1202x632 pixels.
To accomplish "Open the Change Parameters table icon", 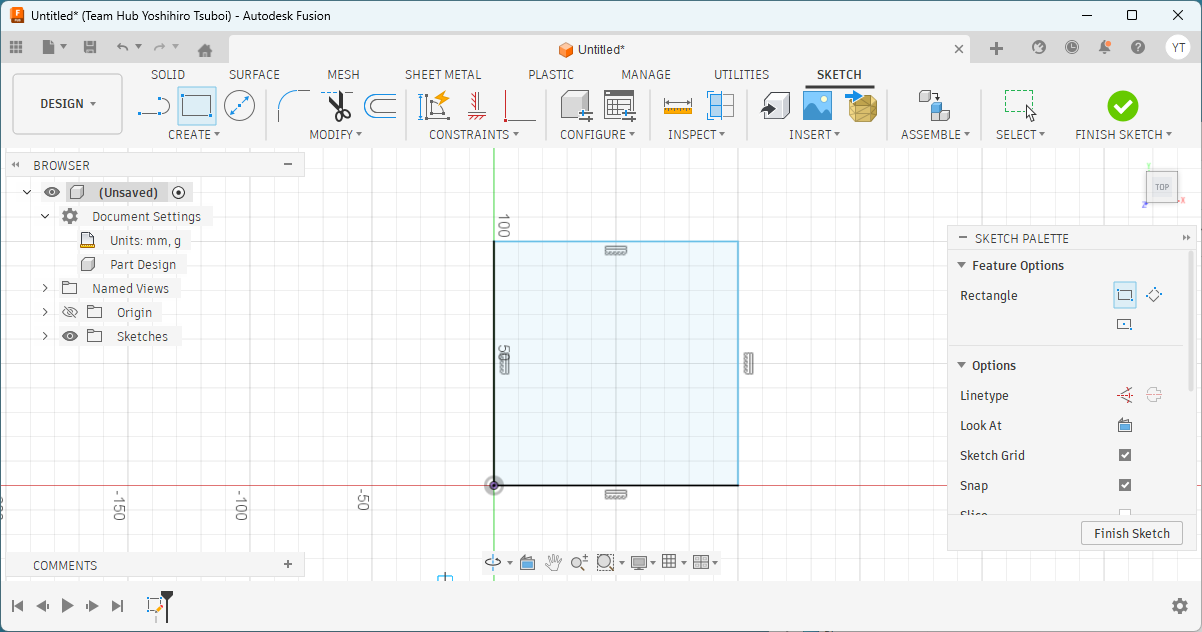I will coord(619,105).
